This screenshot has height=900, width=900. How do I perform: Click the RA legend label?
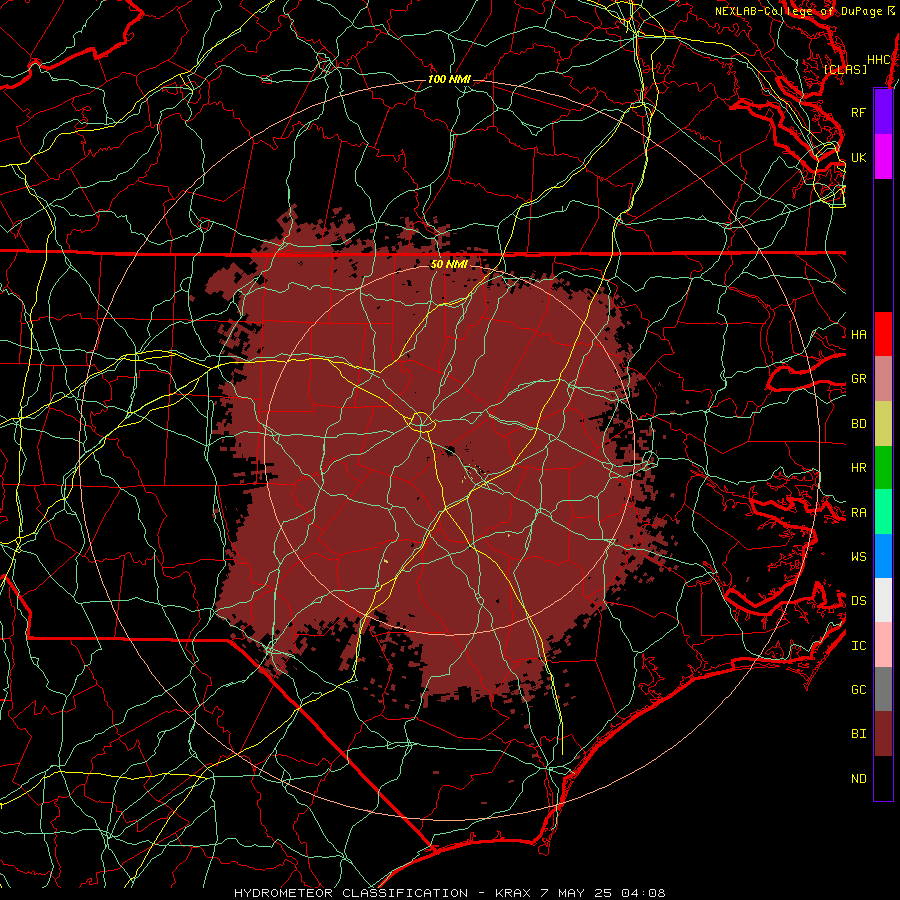[858, 513]
